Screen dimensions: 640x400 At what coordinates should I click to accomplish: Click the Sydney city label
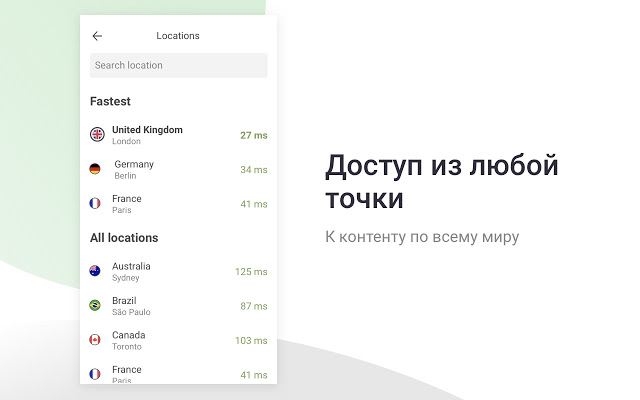[126, 278]
